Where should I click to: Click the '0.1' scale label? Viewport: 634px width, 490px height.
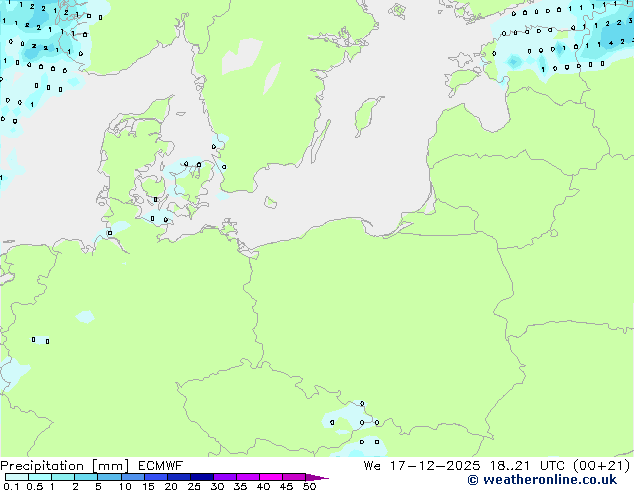coord(12,486)
